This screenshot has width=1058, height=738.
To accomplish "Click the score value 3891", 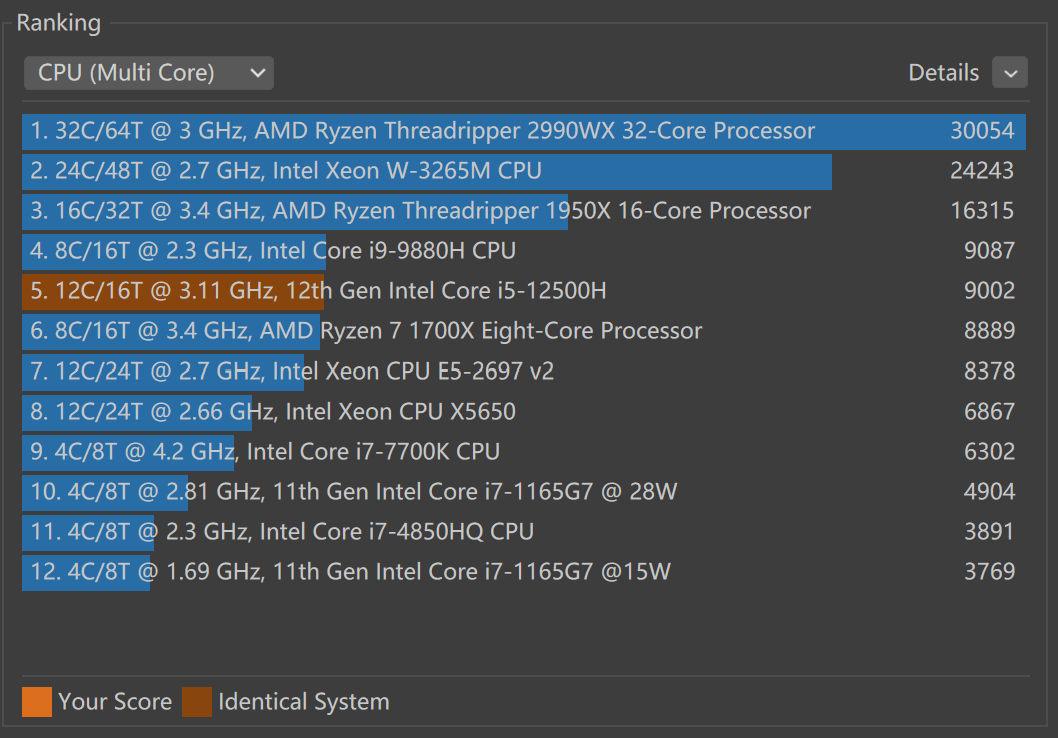I will (989, 532).
